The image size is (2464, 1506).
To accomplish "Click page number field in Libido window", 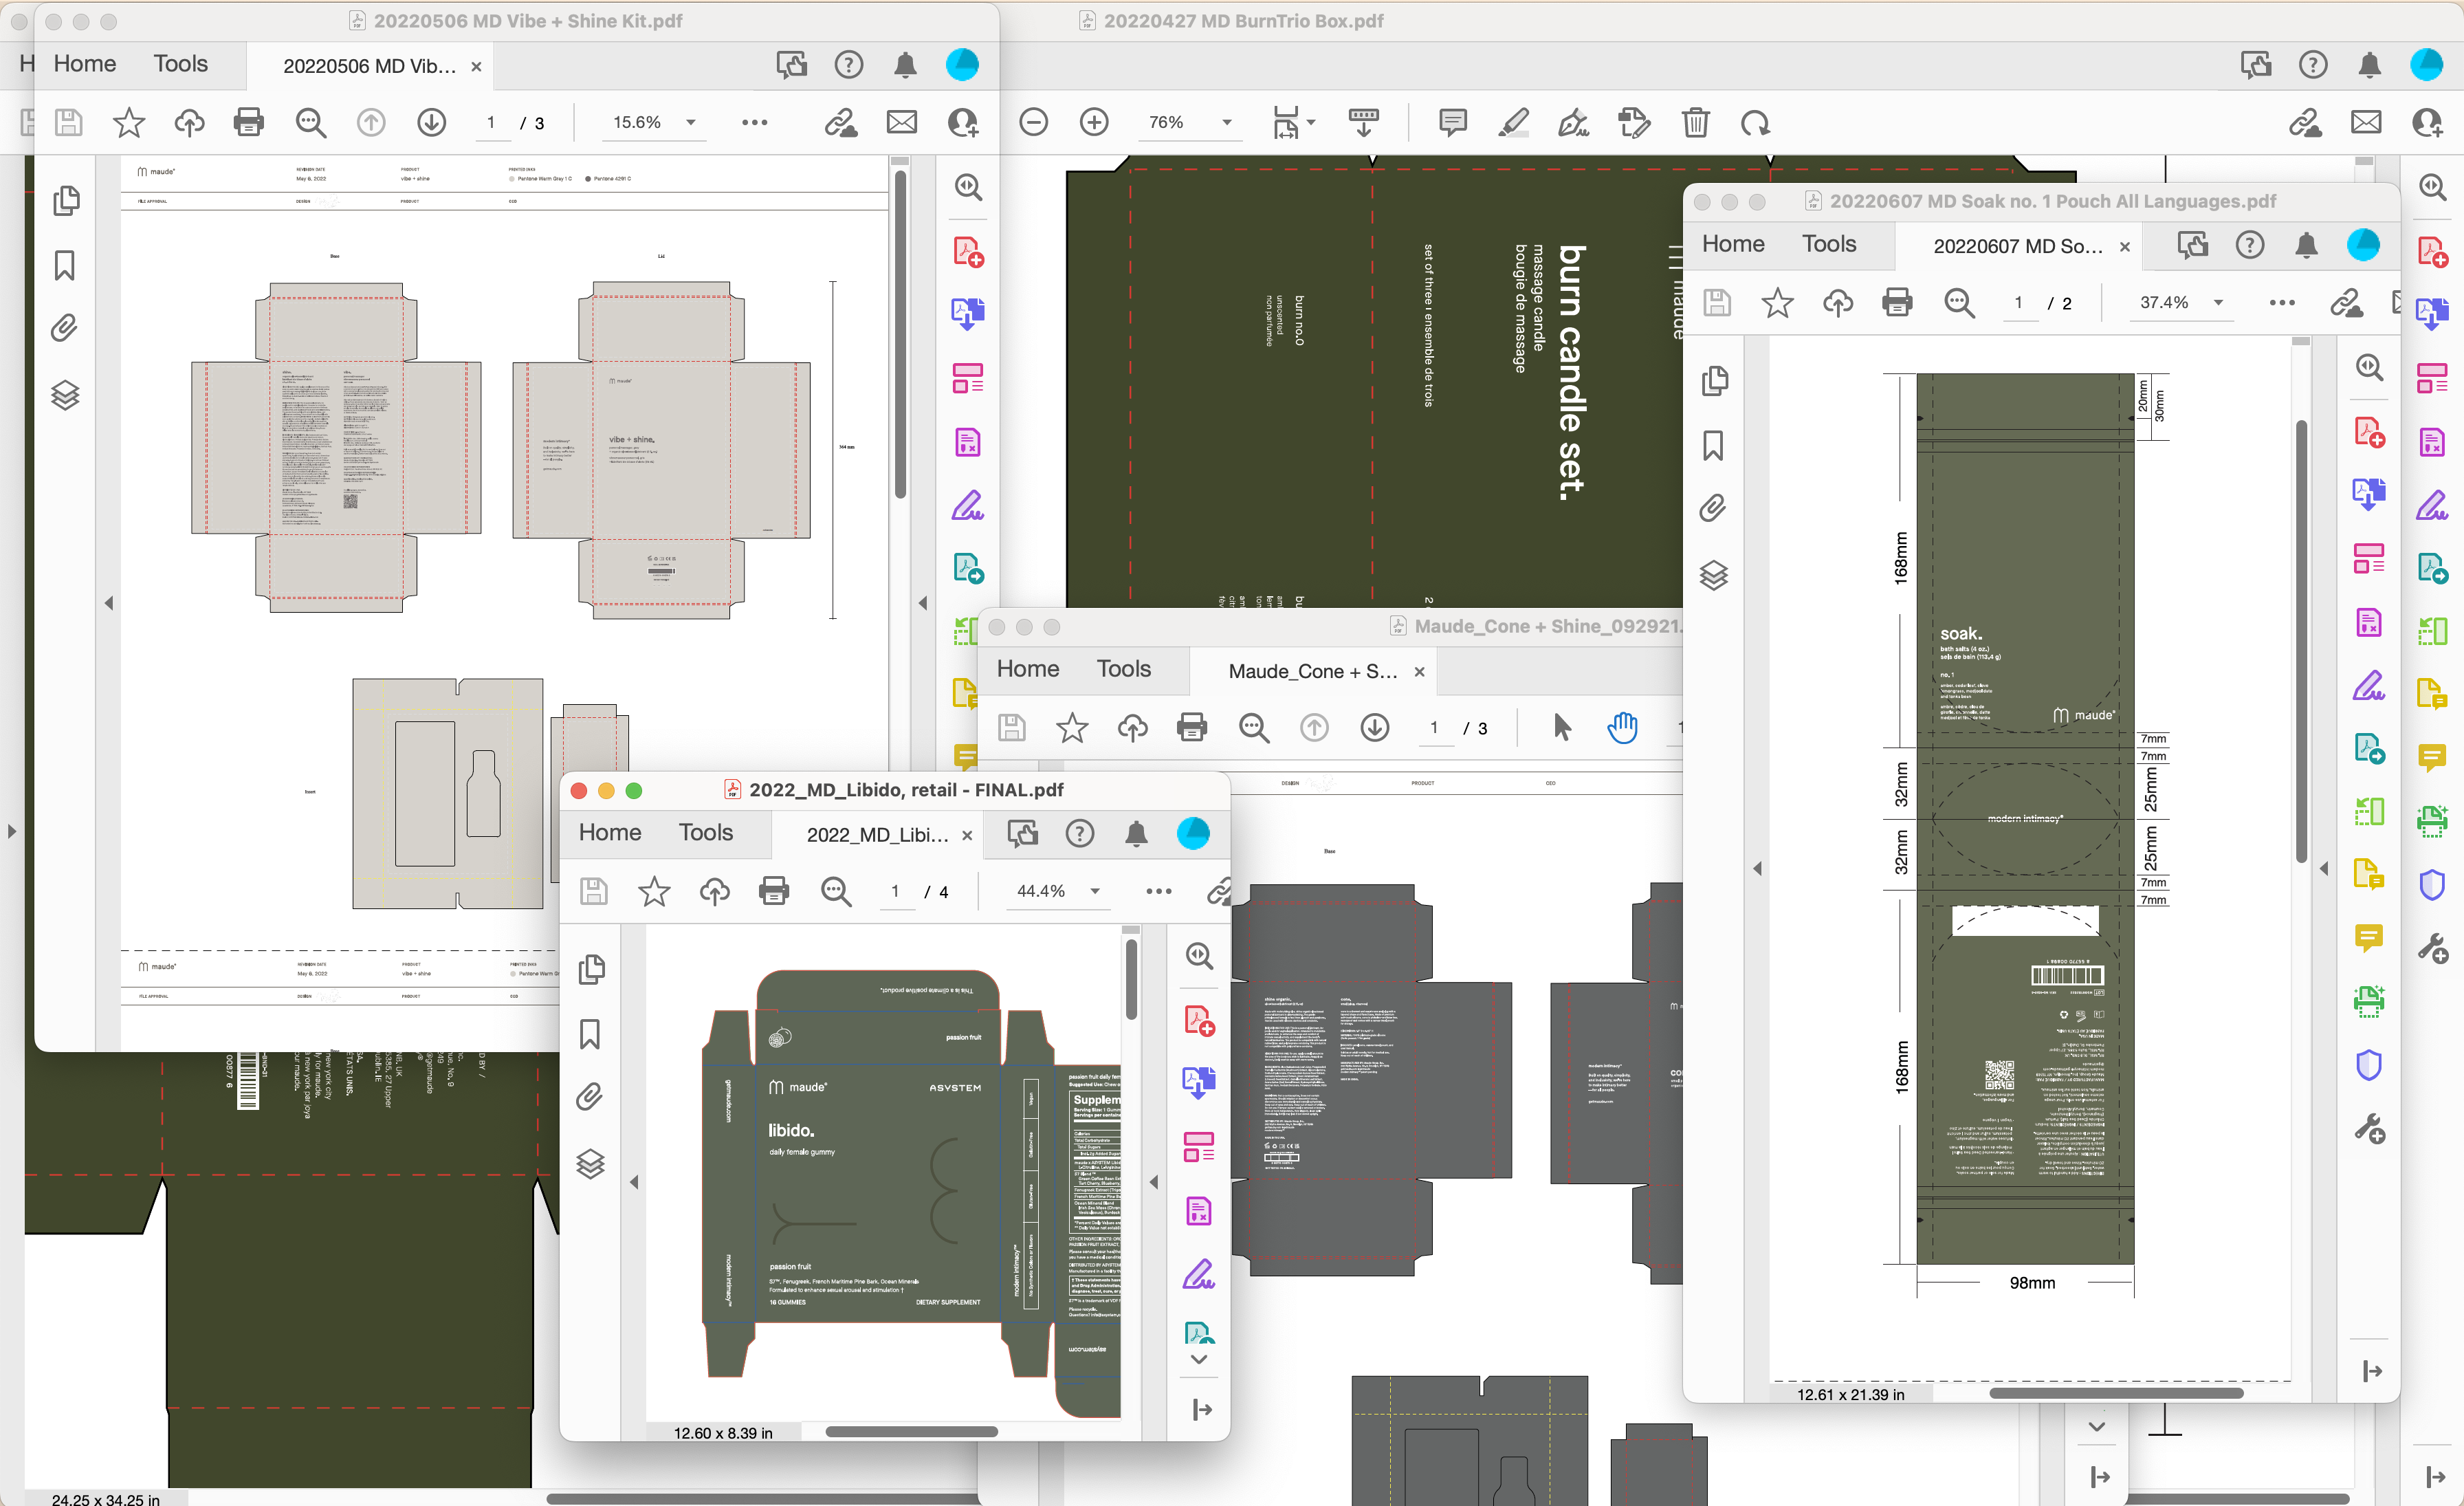I will 896,890.
